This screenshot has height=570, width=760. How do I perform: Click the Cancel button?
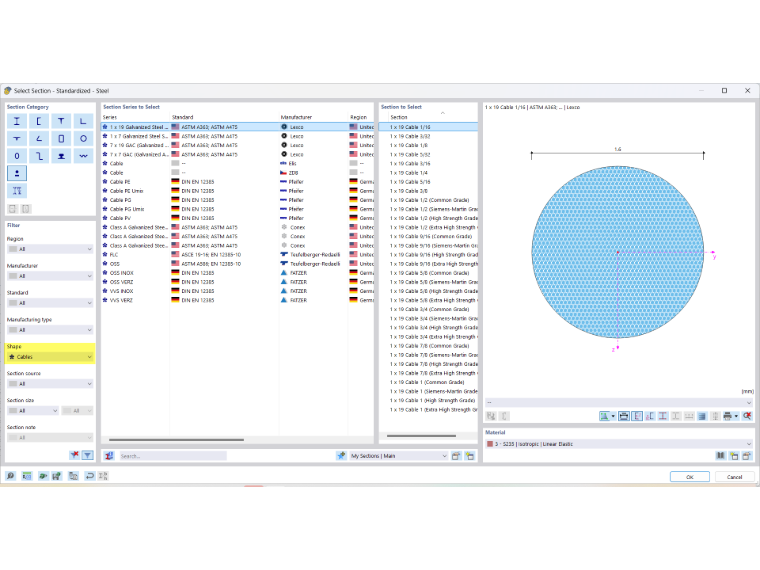point(734,476)
